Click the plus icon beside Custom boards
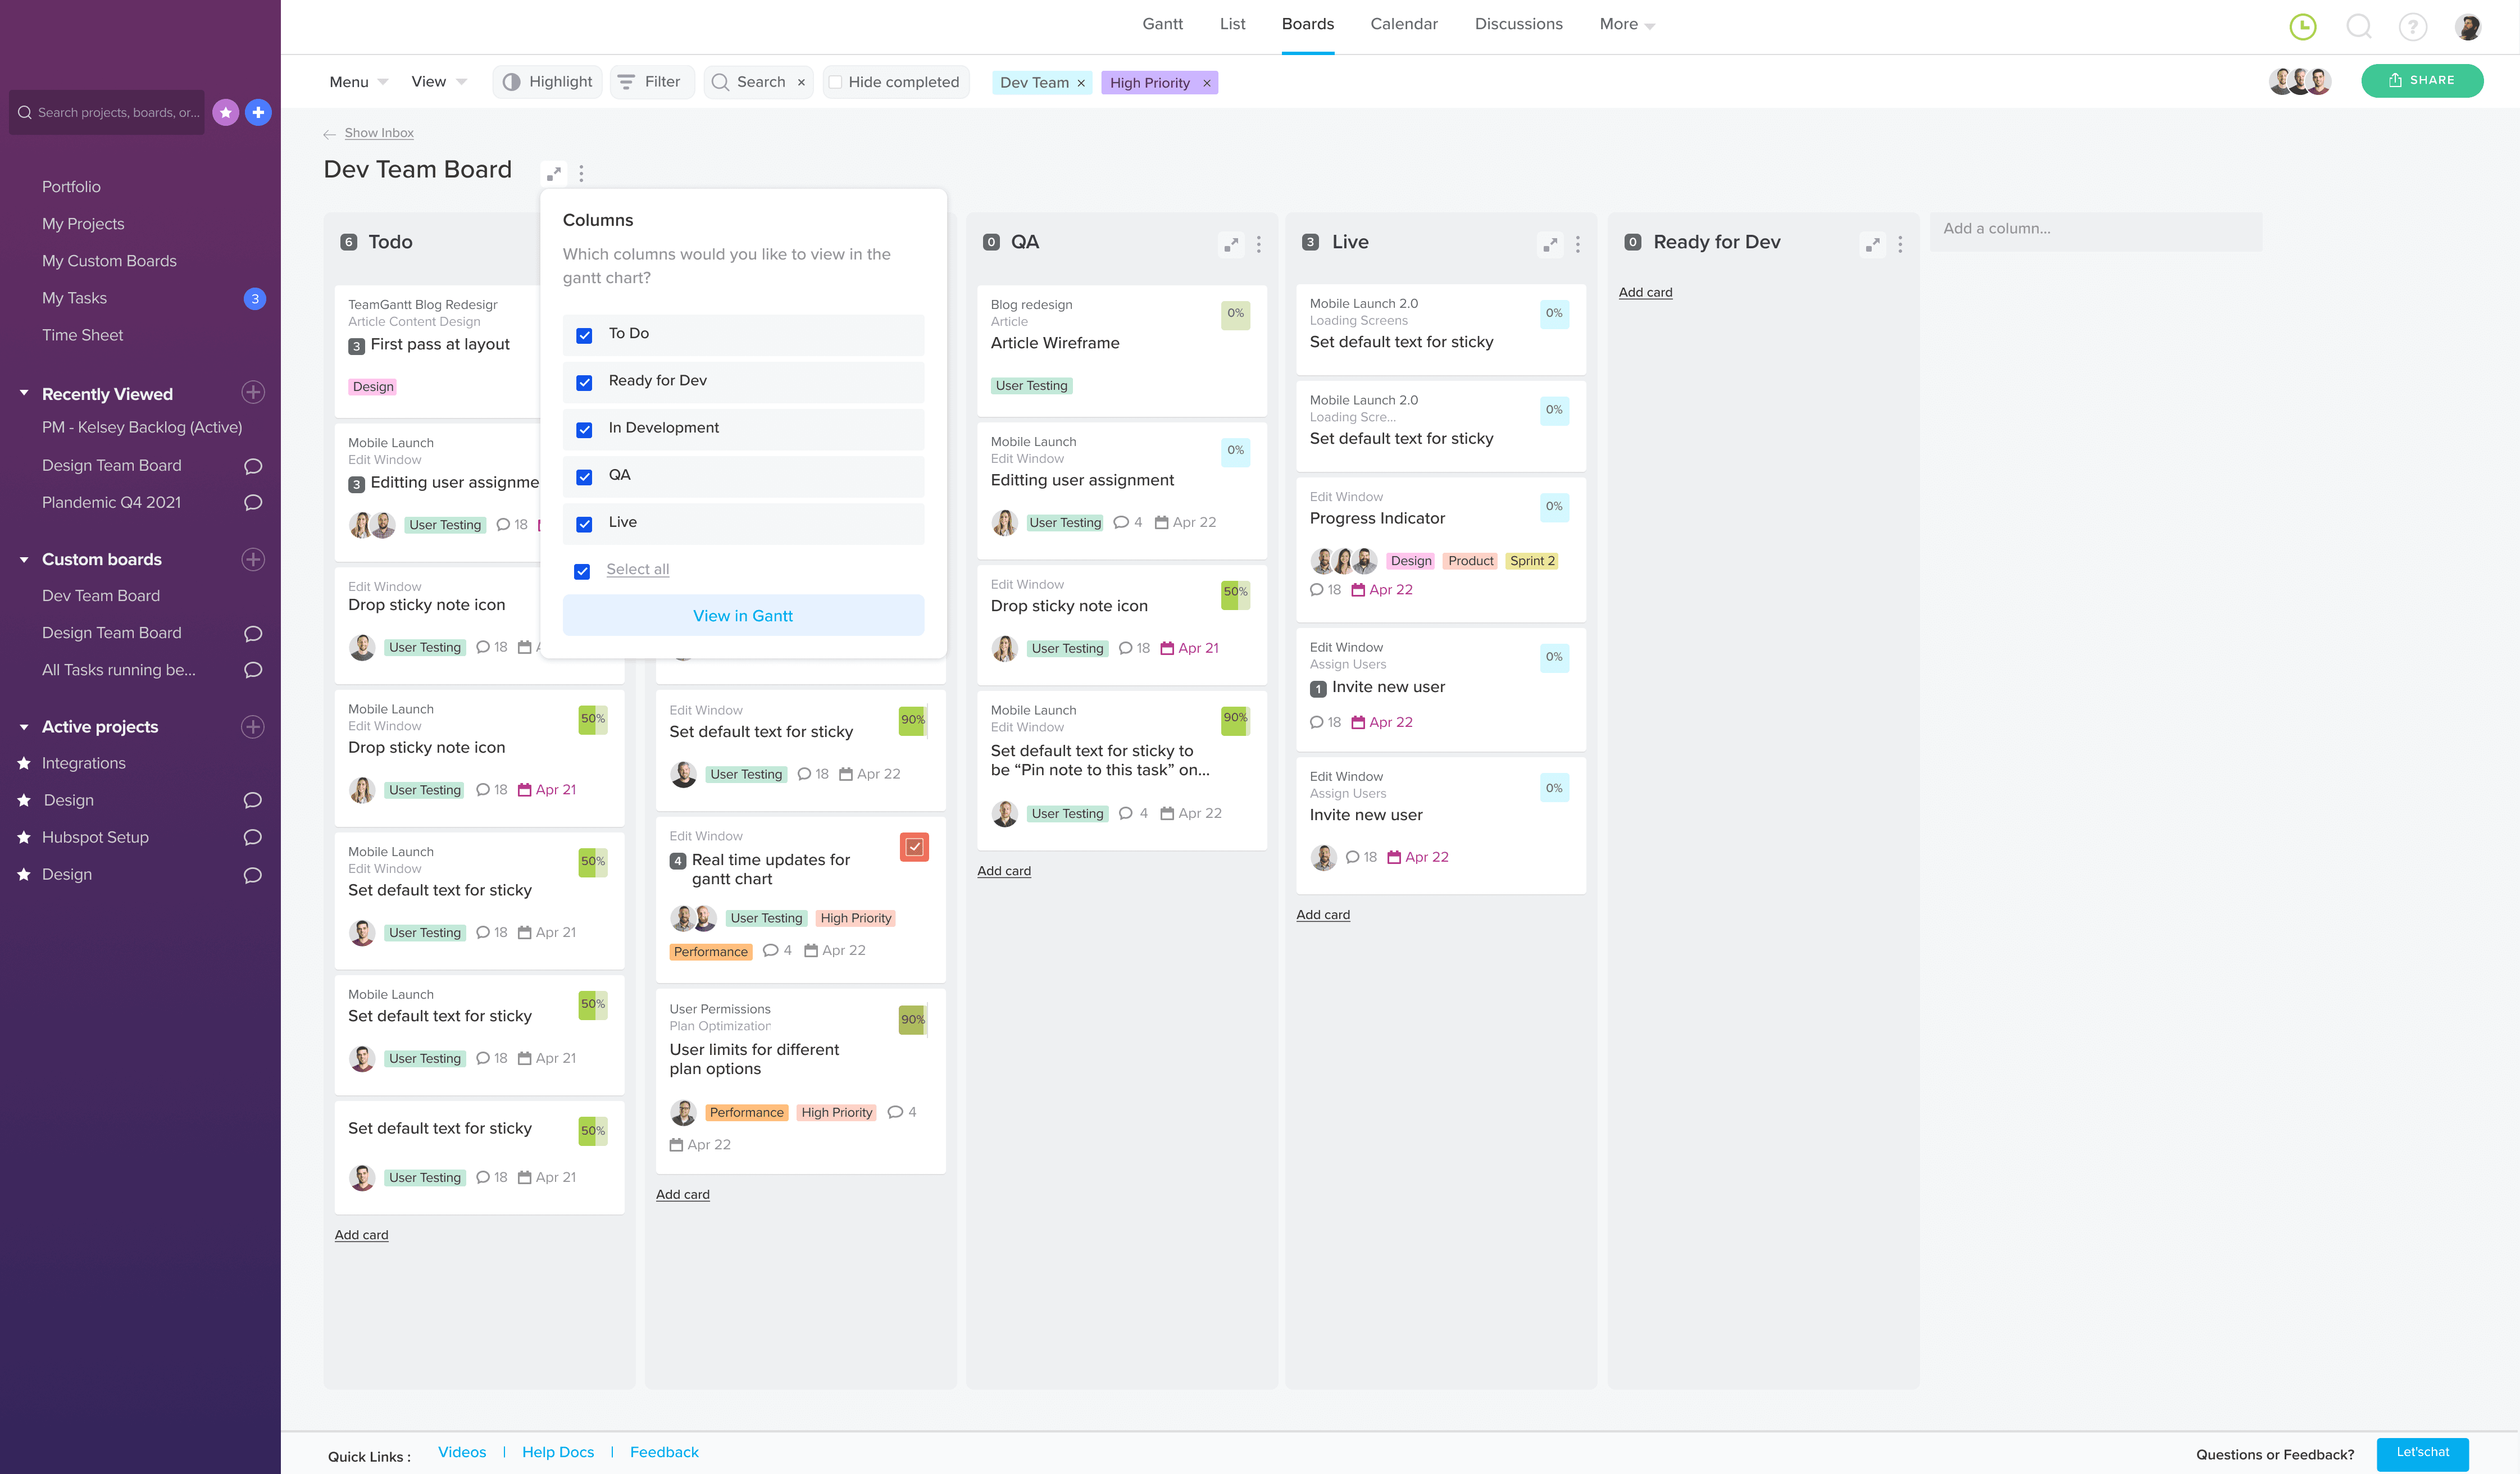The width and height of the screenshot is (2520, 1474). pos(253,559)
